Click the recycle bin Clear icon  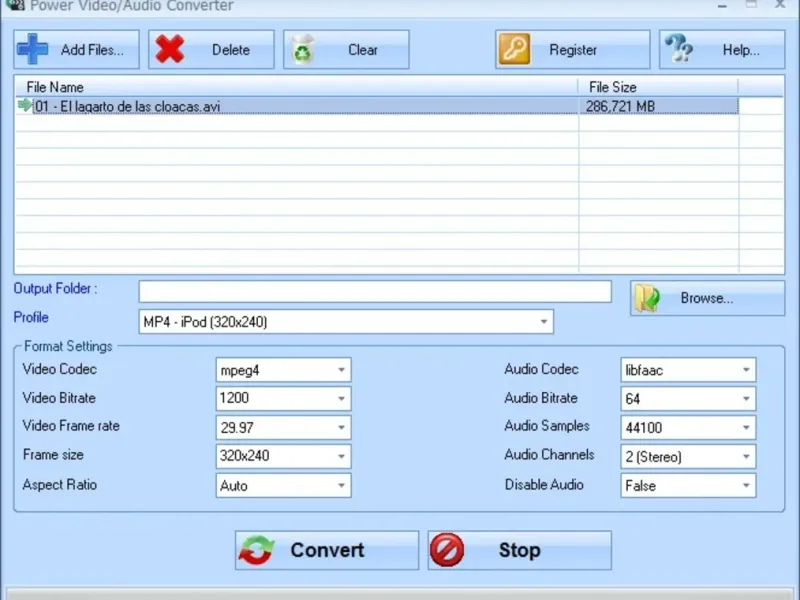click(303, 49)
